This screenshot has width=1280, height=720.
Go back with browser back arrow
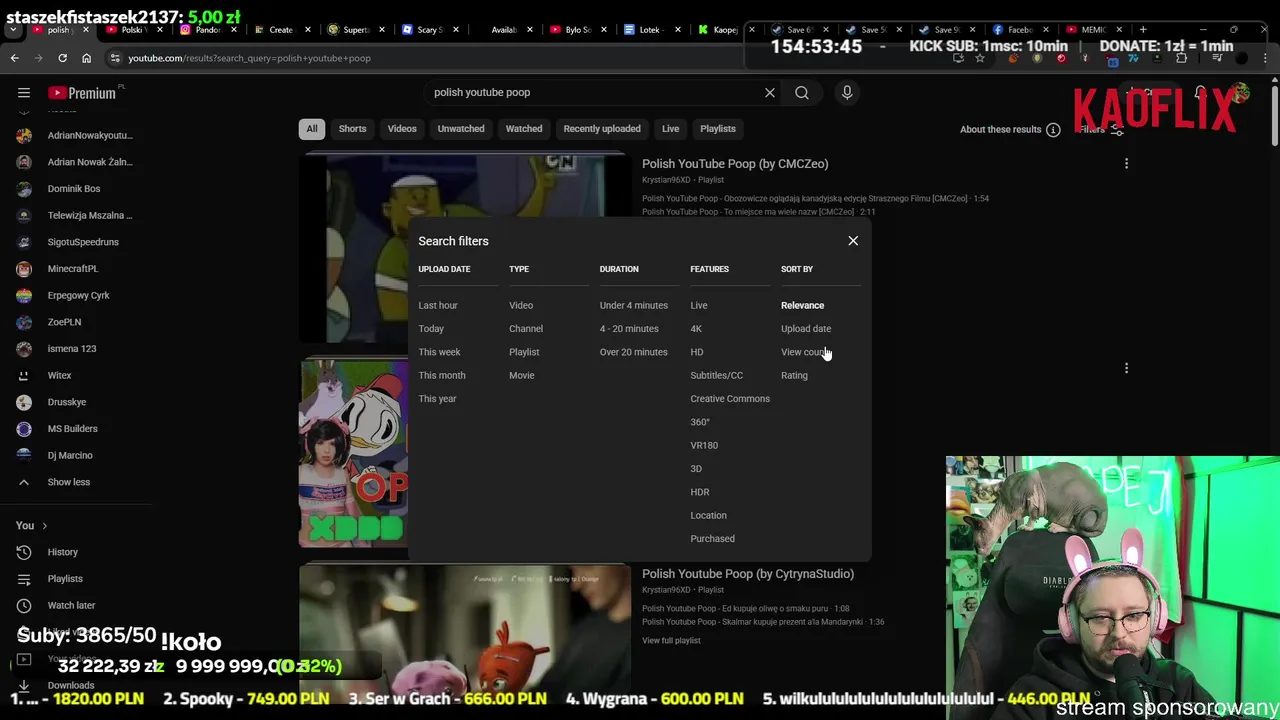tap(14, 58)
